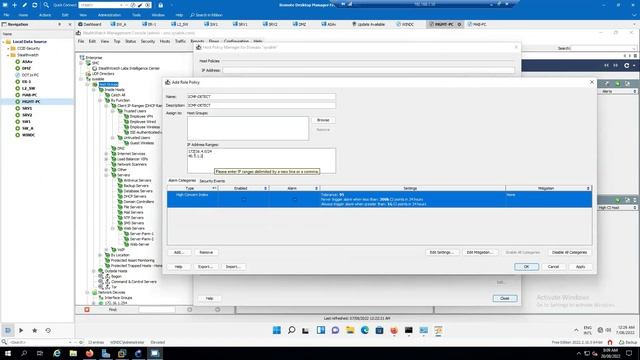Open the Hosts menu in Stealthwatch console
The height and width of the screenshot is (360, 640).
pyautogui.click(x=165, y=41)
